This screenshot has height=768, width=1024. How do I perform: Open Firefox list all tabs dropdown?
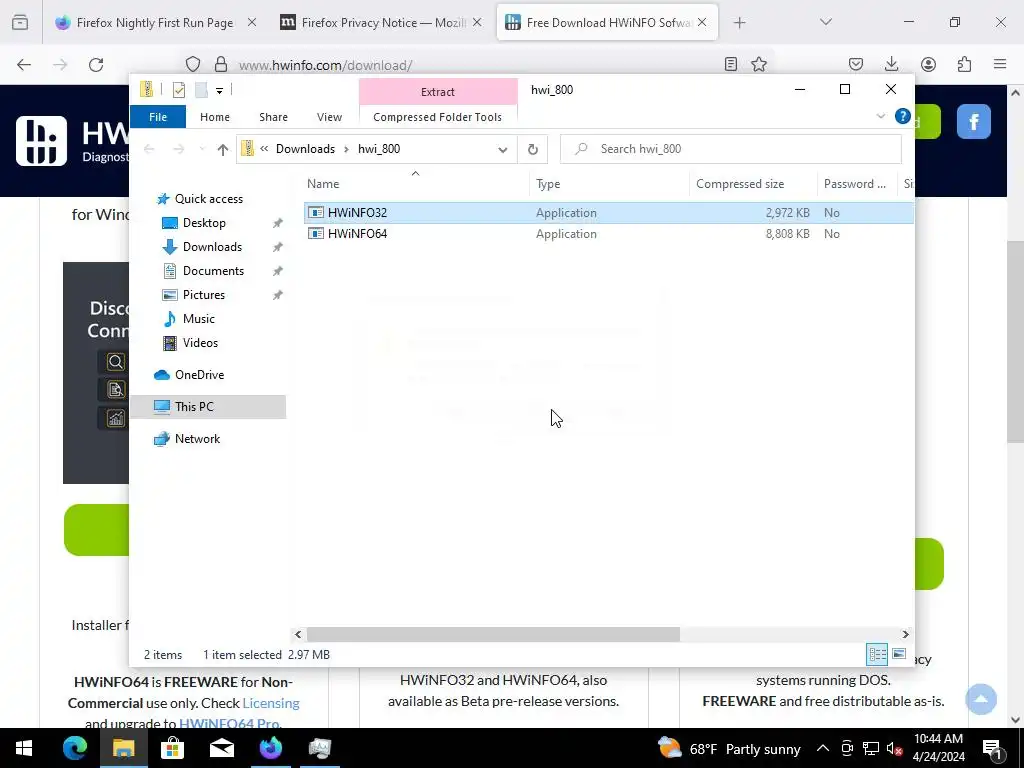[x=825, y=22]
